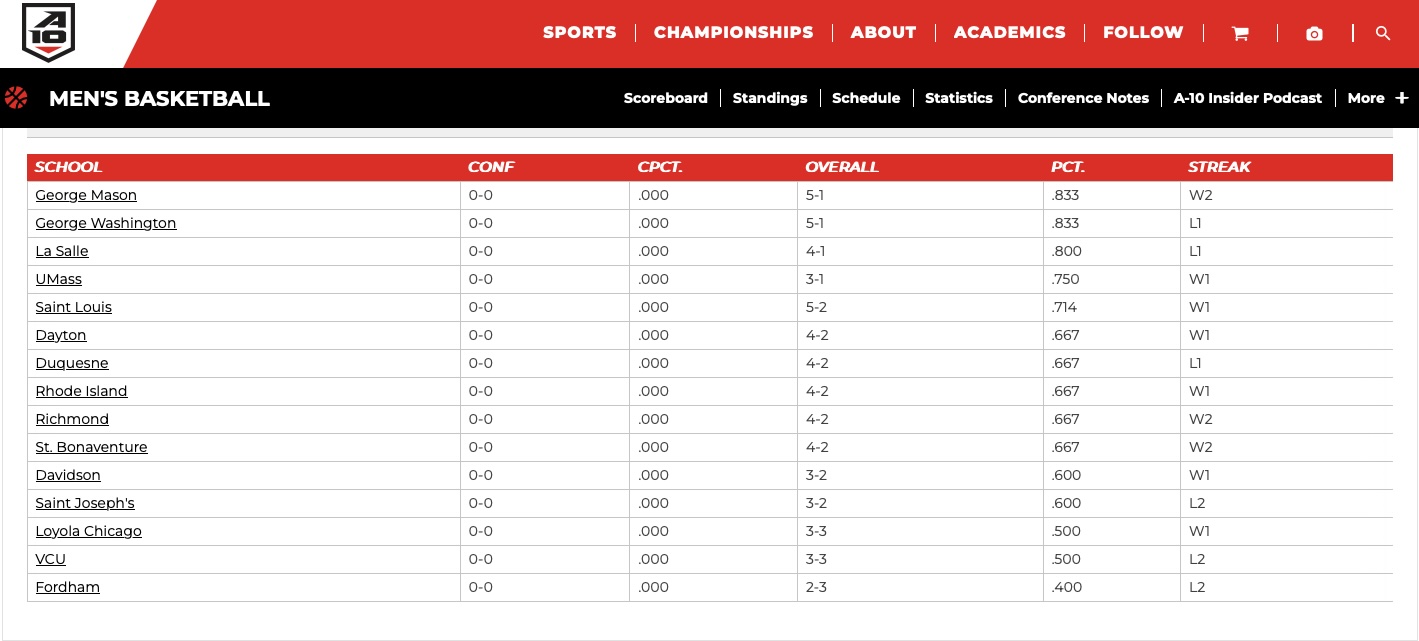Open the Sports navigation menu
Image resolution: width=1419 pixels, height=641 pixels.
point(579,33)
